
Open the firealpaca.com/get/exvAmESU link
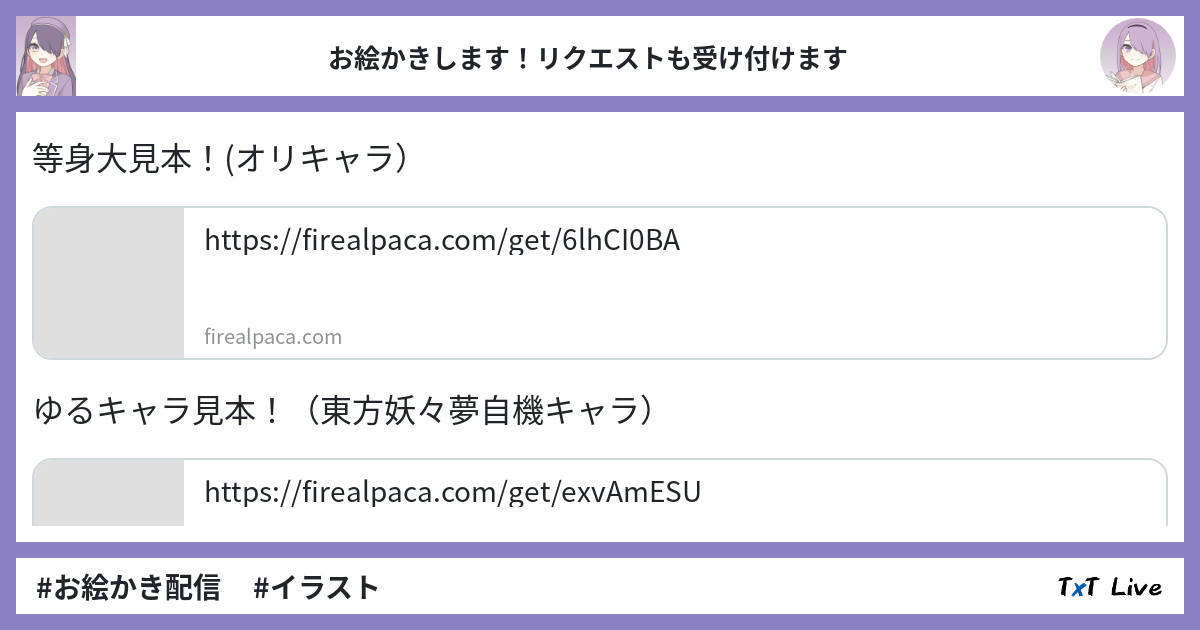point(452,492)
